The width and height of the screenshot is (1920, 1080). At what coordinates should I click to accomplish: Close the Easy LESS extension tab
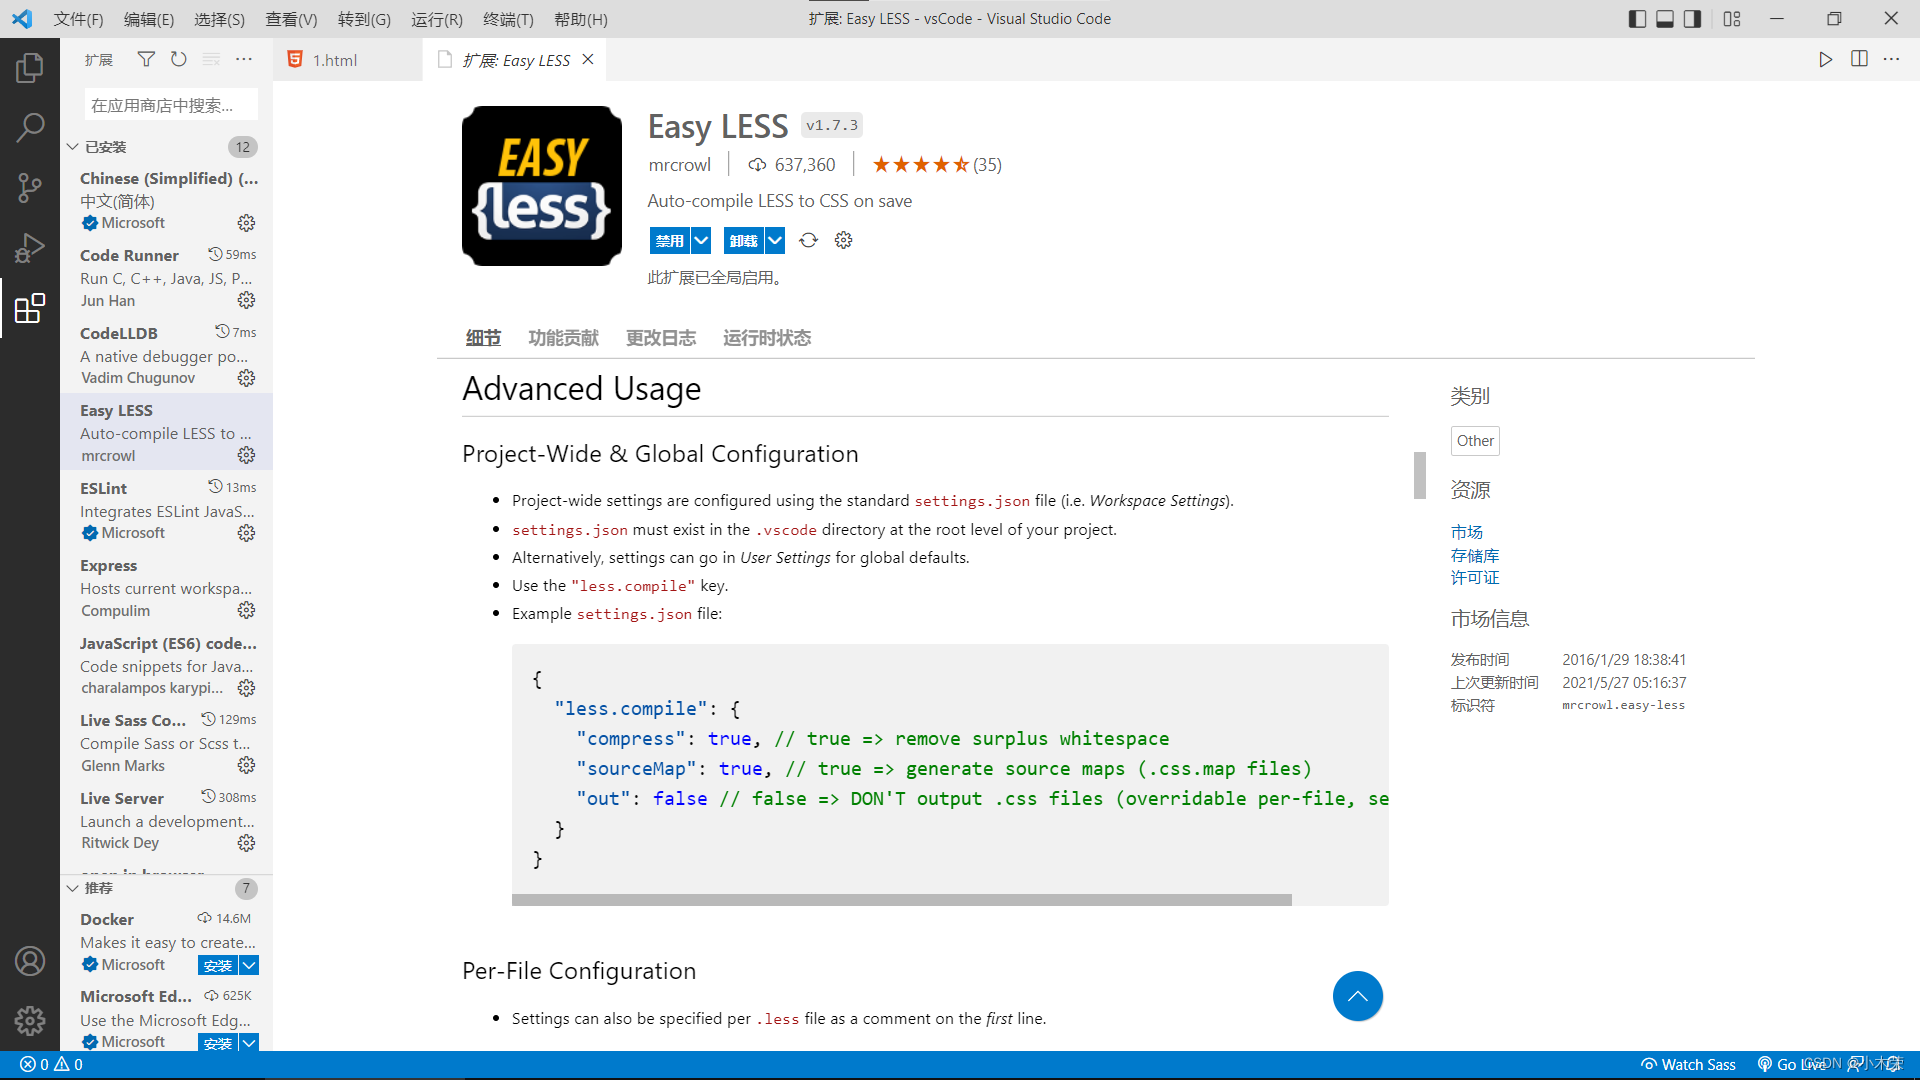[588, 60]
